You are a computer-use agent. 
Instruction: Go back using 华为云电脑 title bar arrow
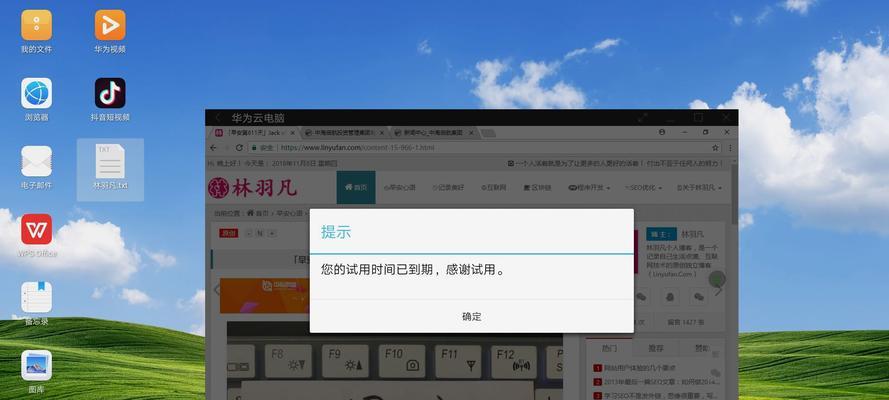tap(218, 118)
